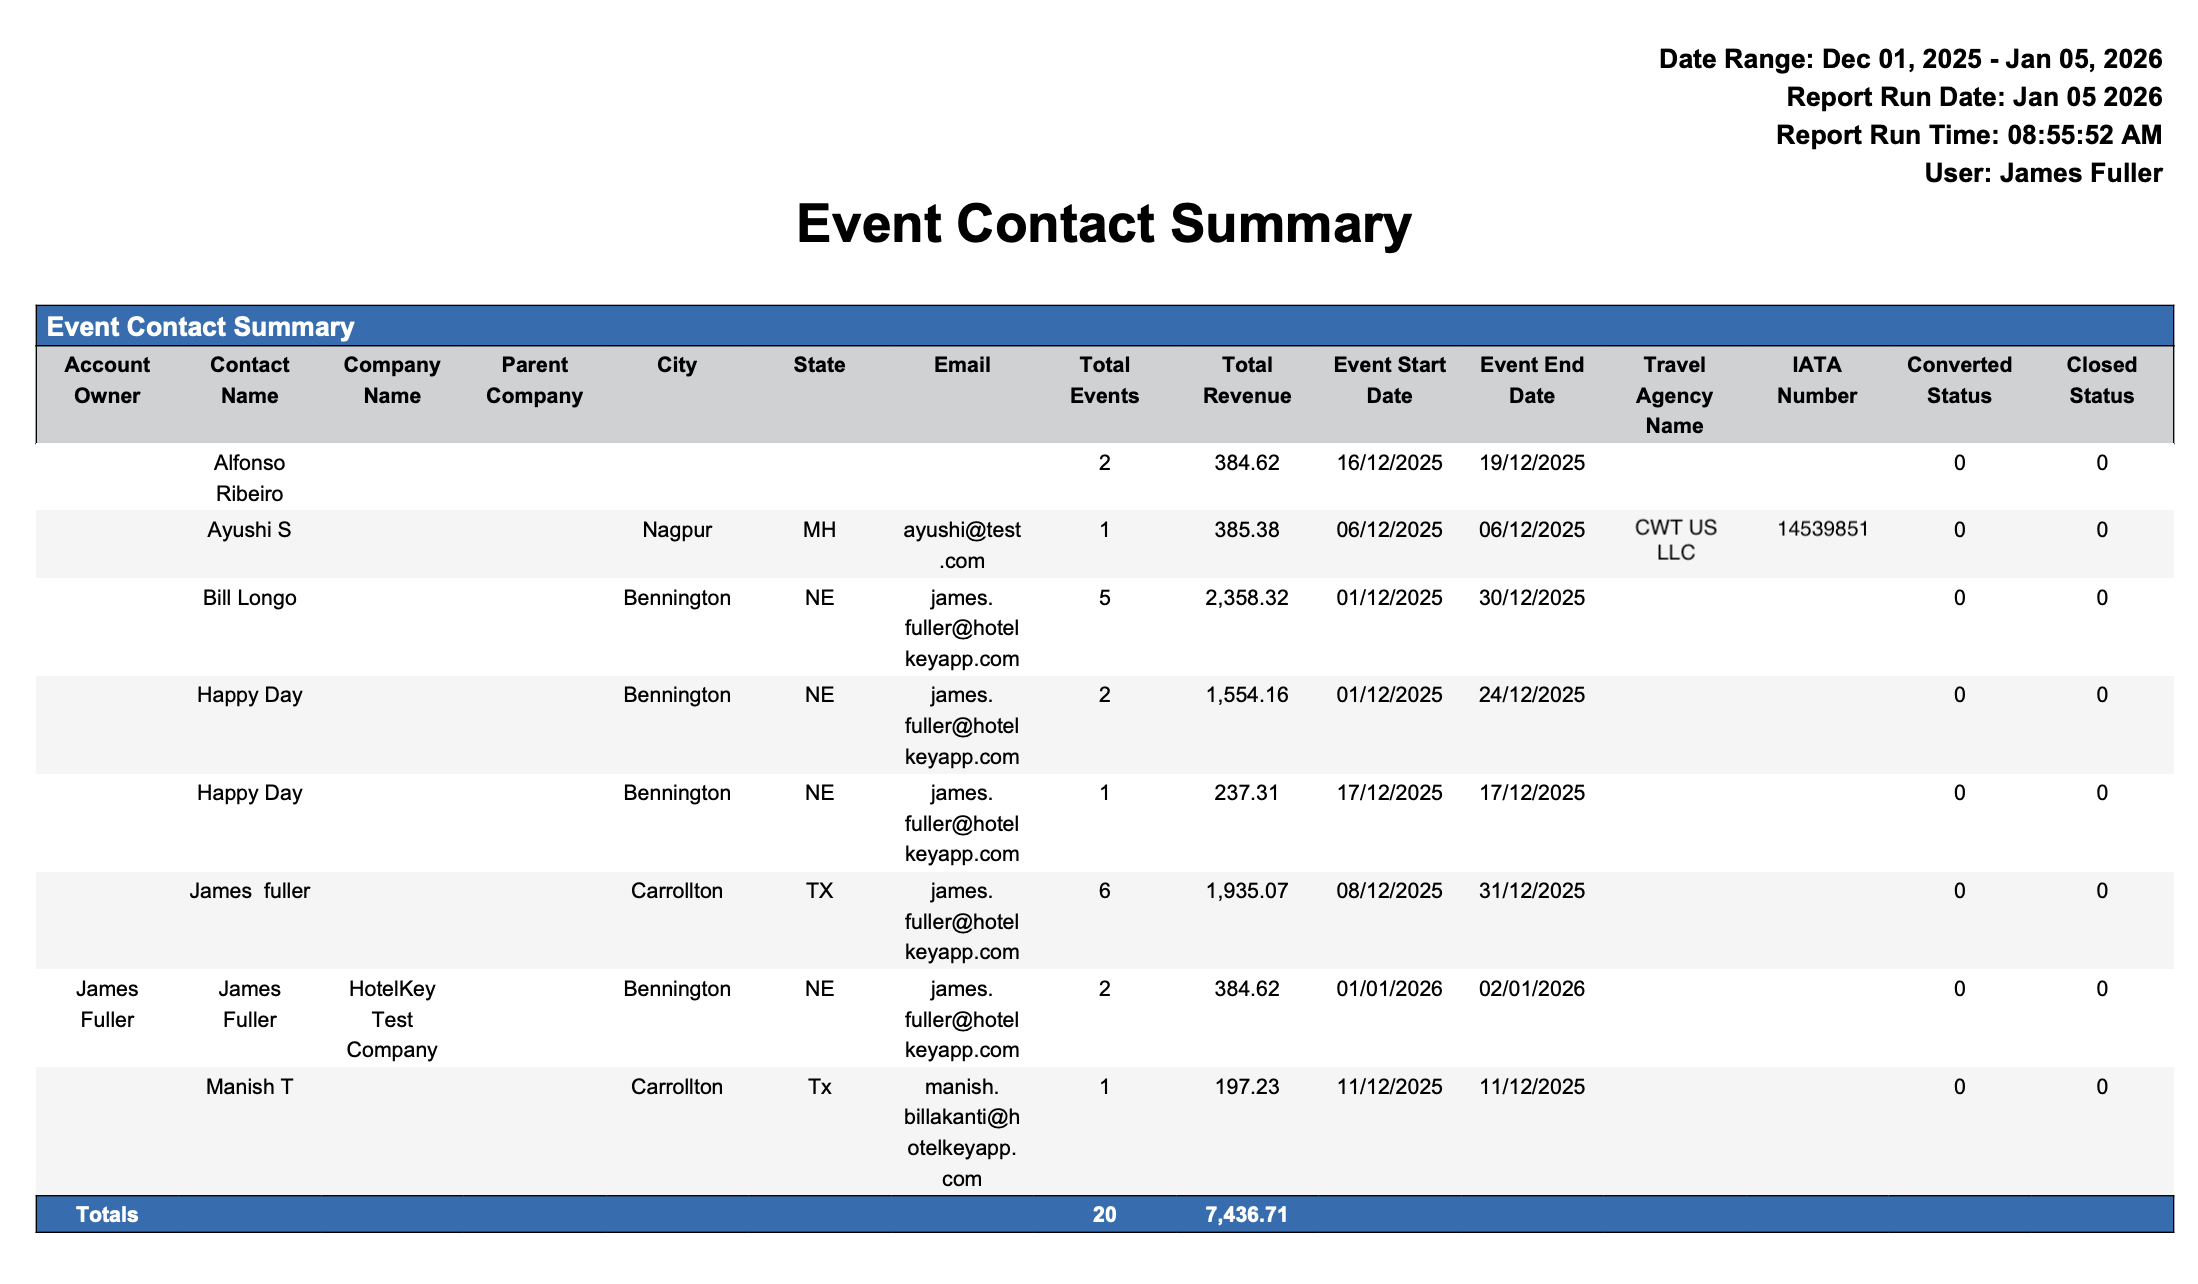The height and width of the screenshot is (1284, 2198).
Task: Click the Travel Agency Name header
Action: [x=1674, y=395]
